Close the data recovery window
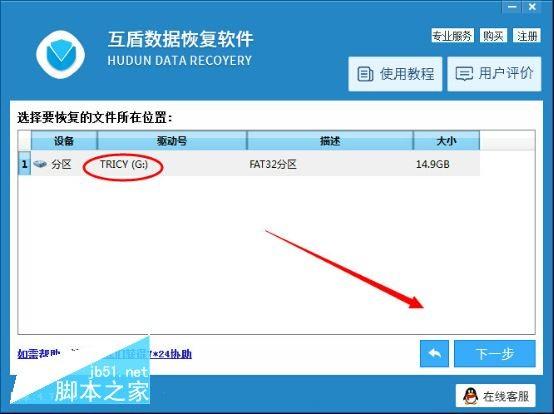The width and height of the screenshot is (554, 414). [x=532, y=7]
